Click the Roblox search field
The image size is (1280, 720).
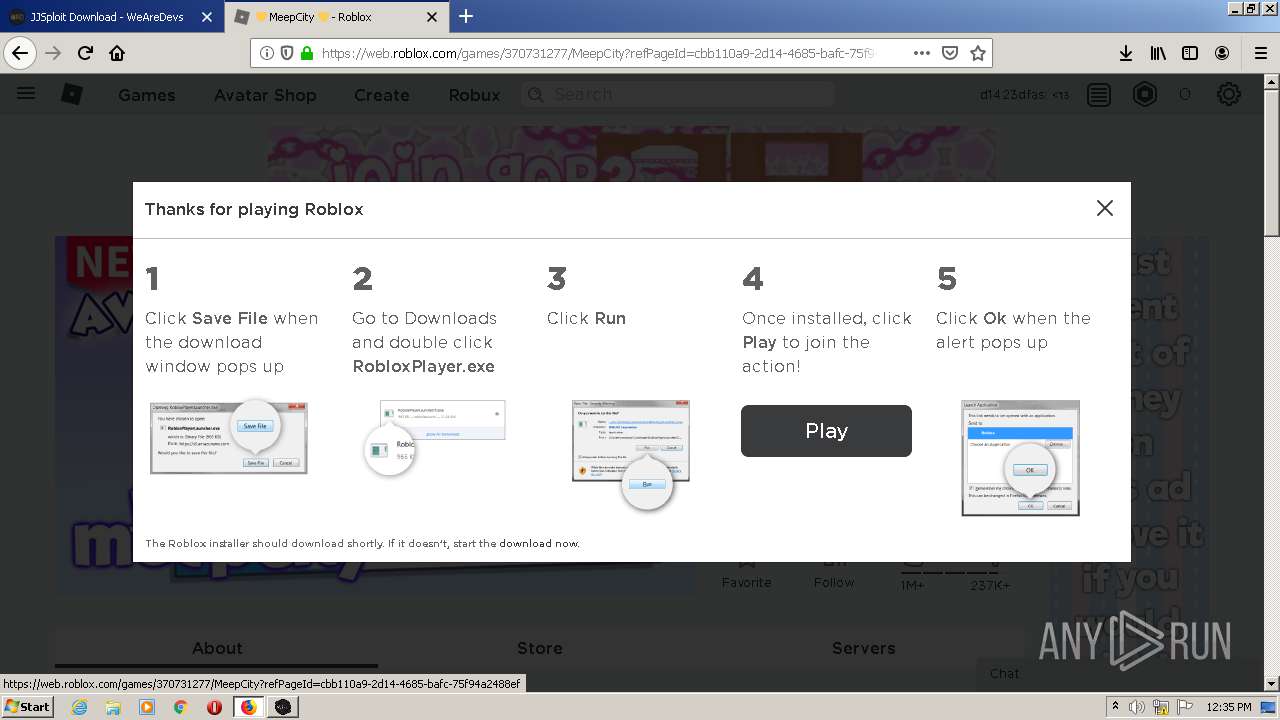(678, 94)
